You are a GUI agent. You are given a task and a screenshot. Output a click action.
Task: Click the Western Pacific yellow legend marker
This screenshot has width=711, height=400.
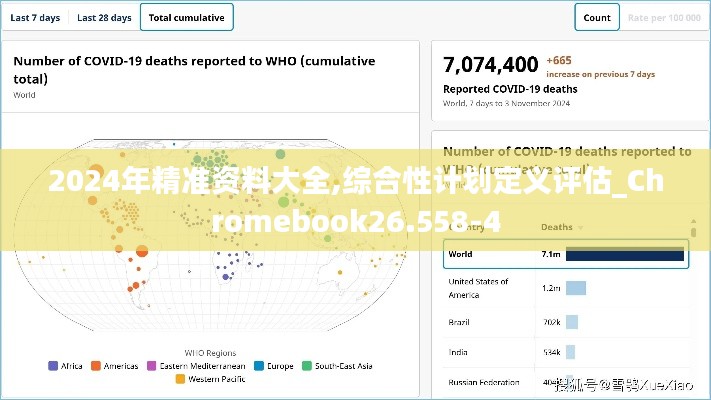click(x=180, y=379)
